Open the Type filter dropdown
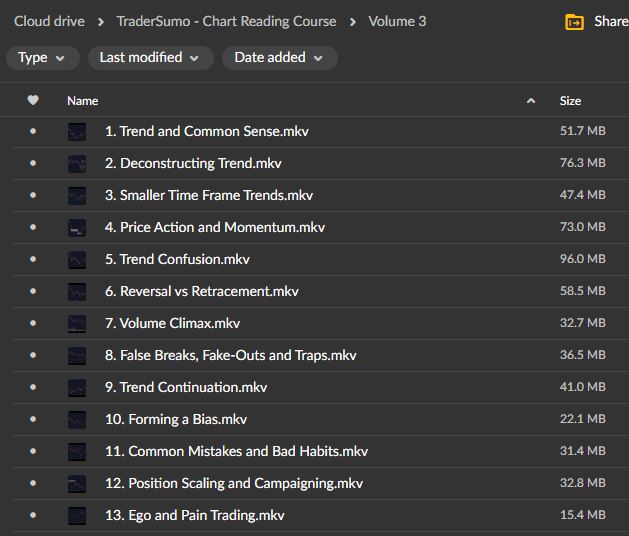 pos(42,58)
